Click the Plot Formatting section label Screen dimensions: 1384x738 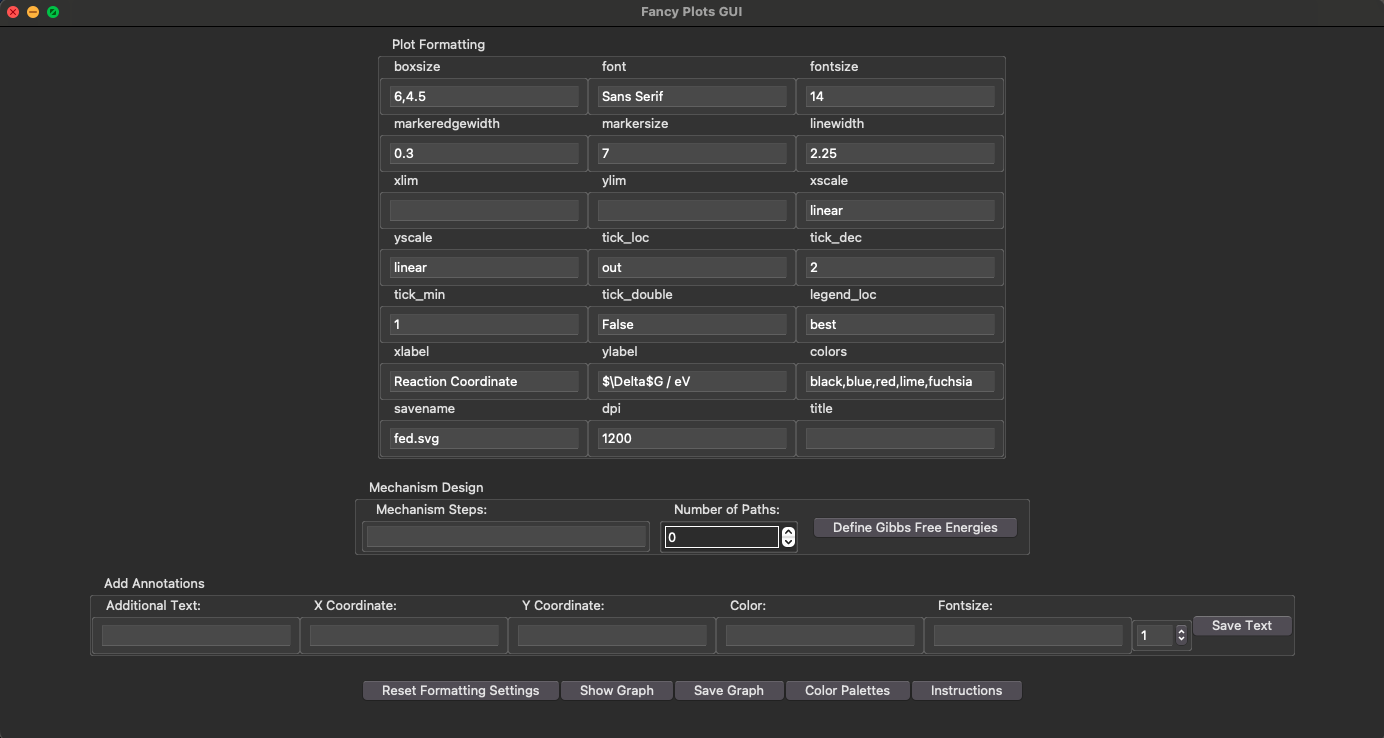click(x=438, y=44)
